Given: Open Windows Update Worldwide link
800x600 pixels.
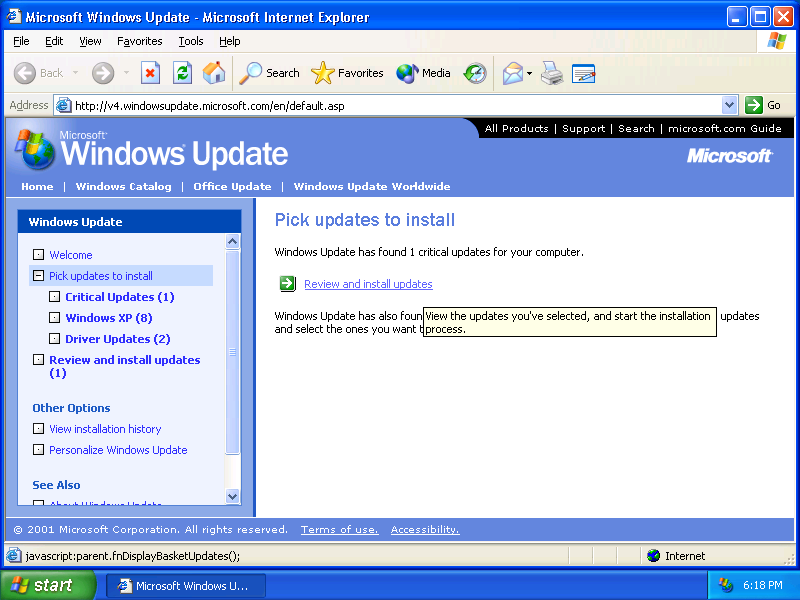Looking at the screenshot, I should (372, 186).
